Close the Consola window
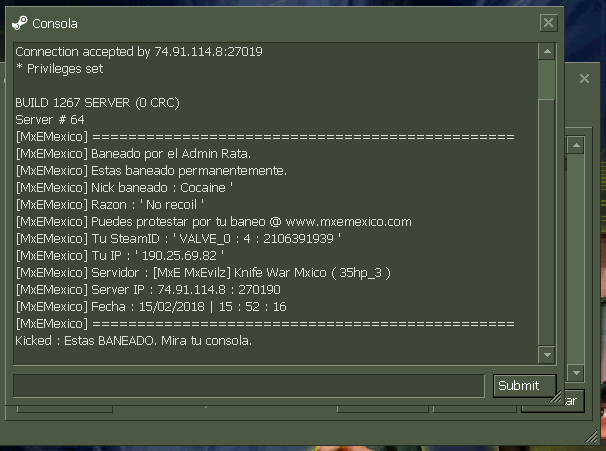The height and width of the screenshot is (451, 606). 548,23
